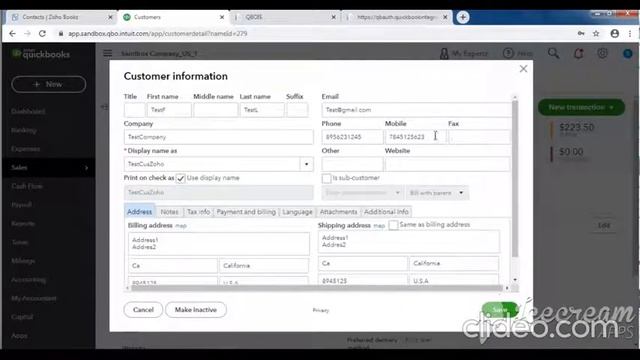Open the settings gear icon

coord(602,53)
